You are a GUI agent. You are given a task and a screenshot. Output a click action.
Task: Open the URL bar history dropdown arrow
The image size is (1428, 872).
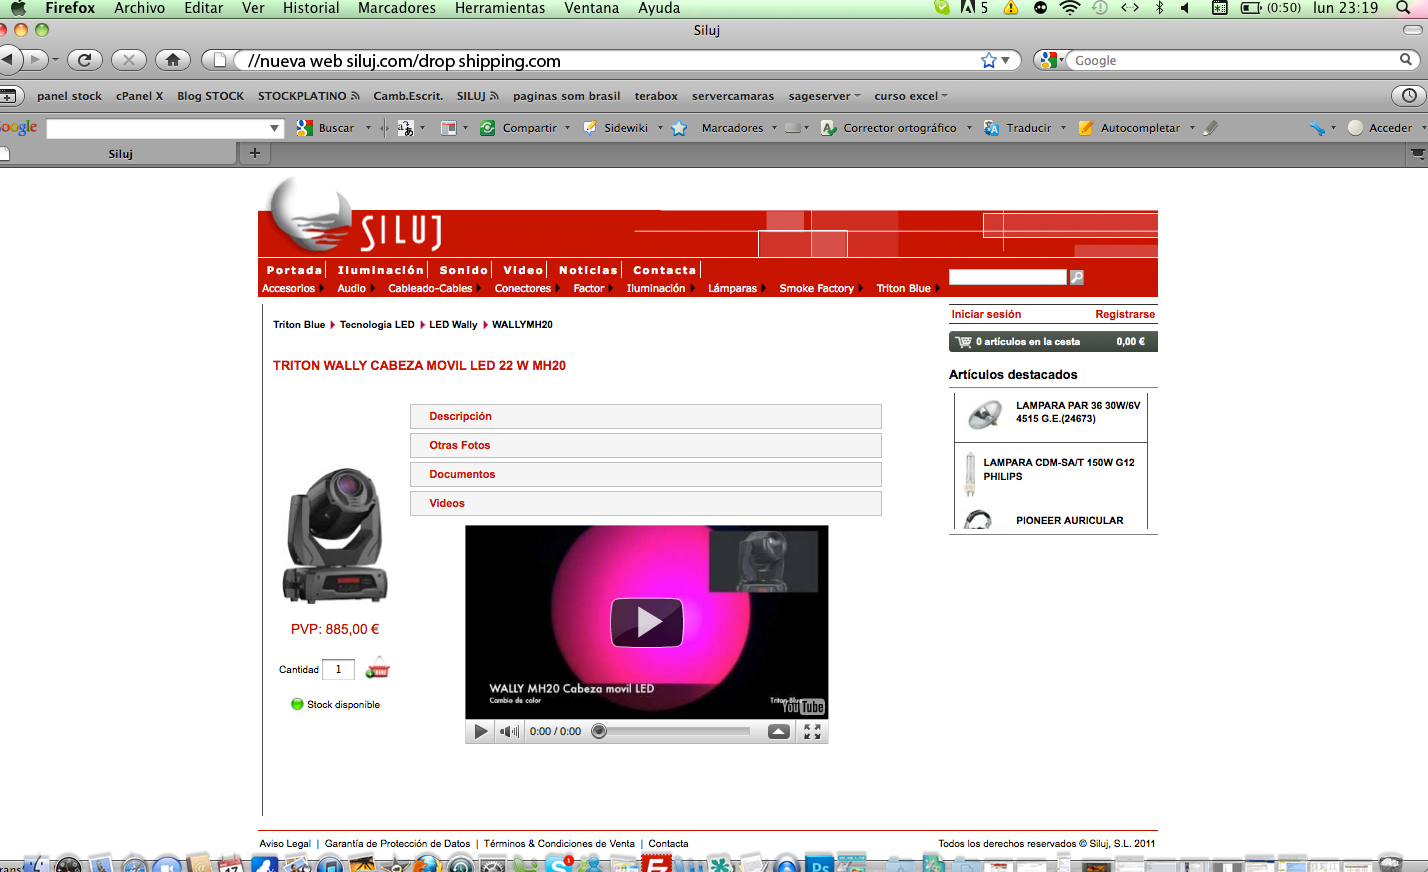(1005, 60)
